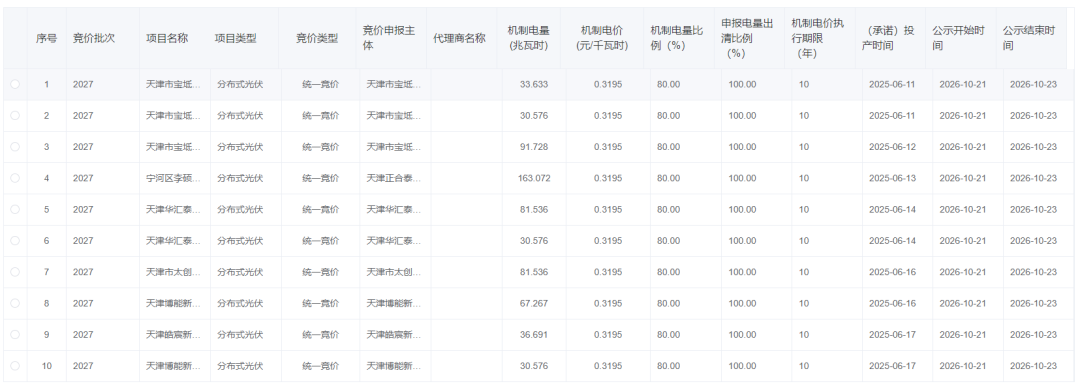Click bidder 天津正合泰… in row 4
The width and height of the screenshot is (1080, 386).
point(393,178)
